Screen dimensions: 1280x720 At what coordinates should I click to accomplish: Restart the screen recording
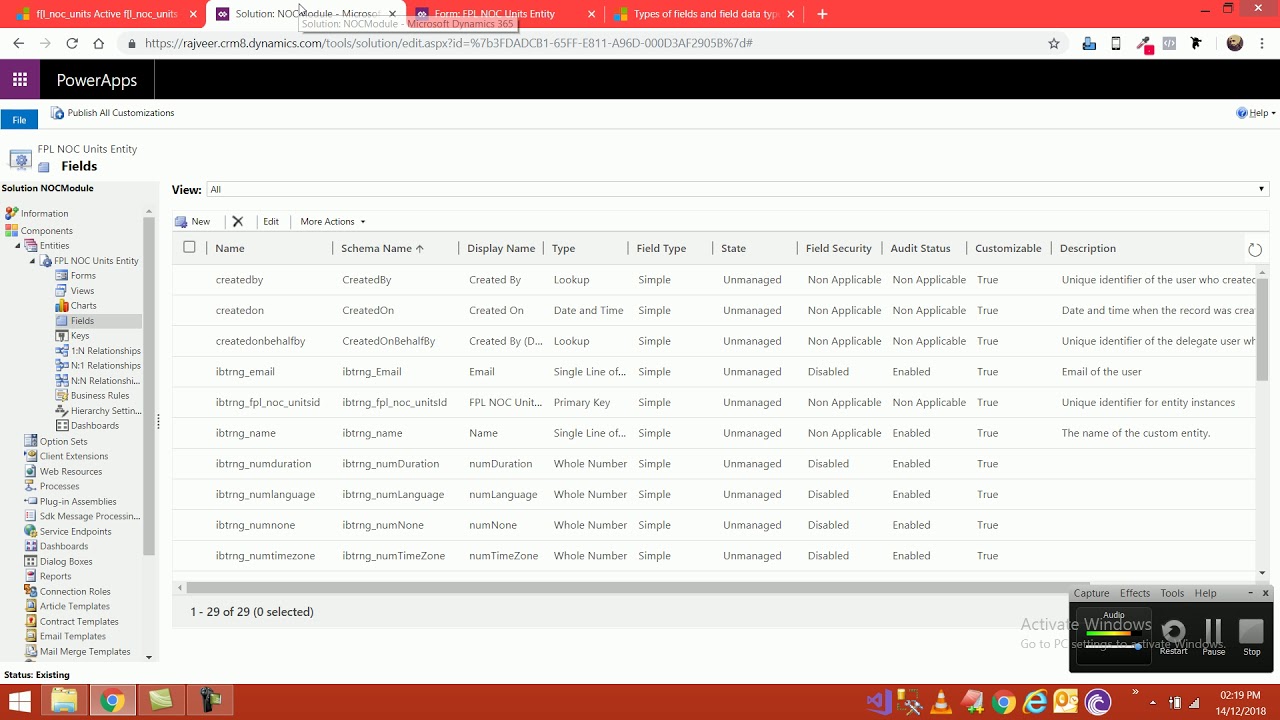[1174, 636]
